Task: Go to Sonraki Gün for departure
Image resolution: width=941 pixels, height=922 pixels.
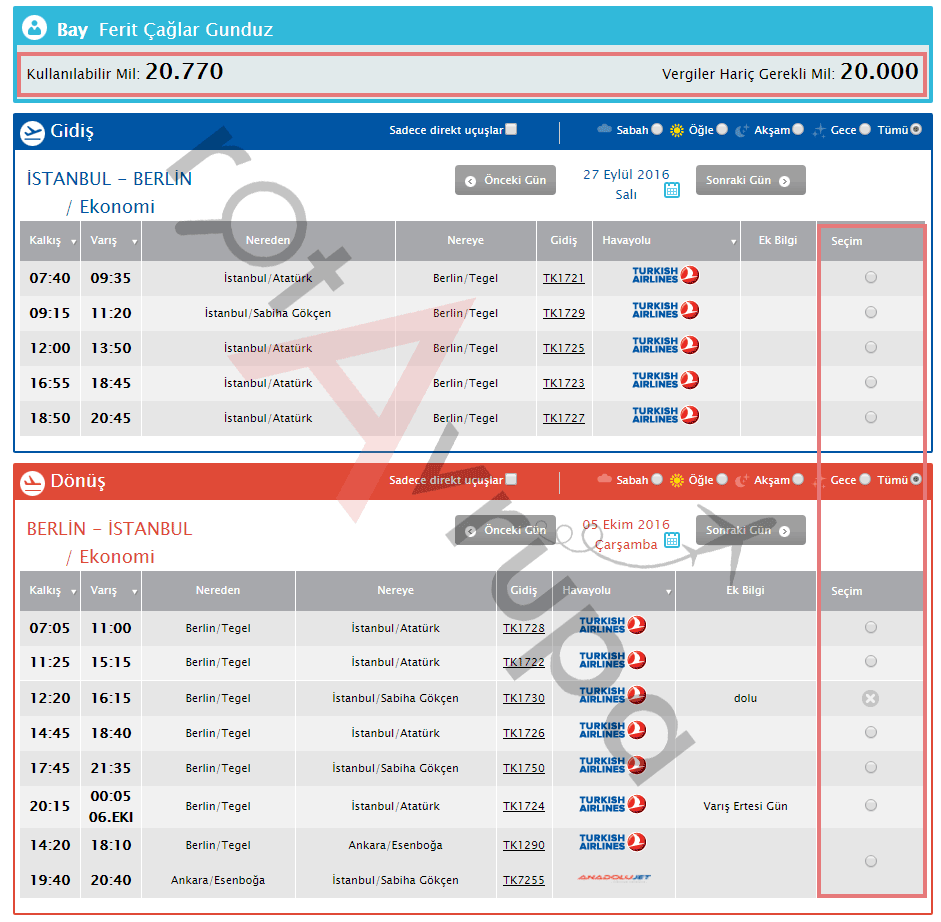Action: coord(750,181)
